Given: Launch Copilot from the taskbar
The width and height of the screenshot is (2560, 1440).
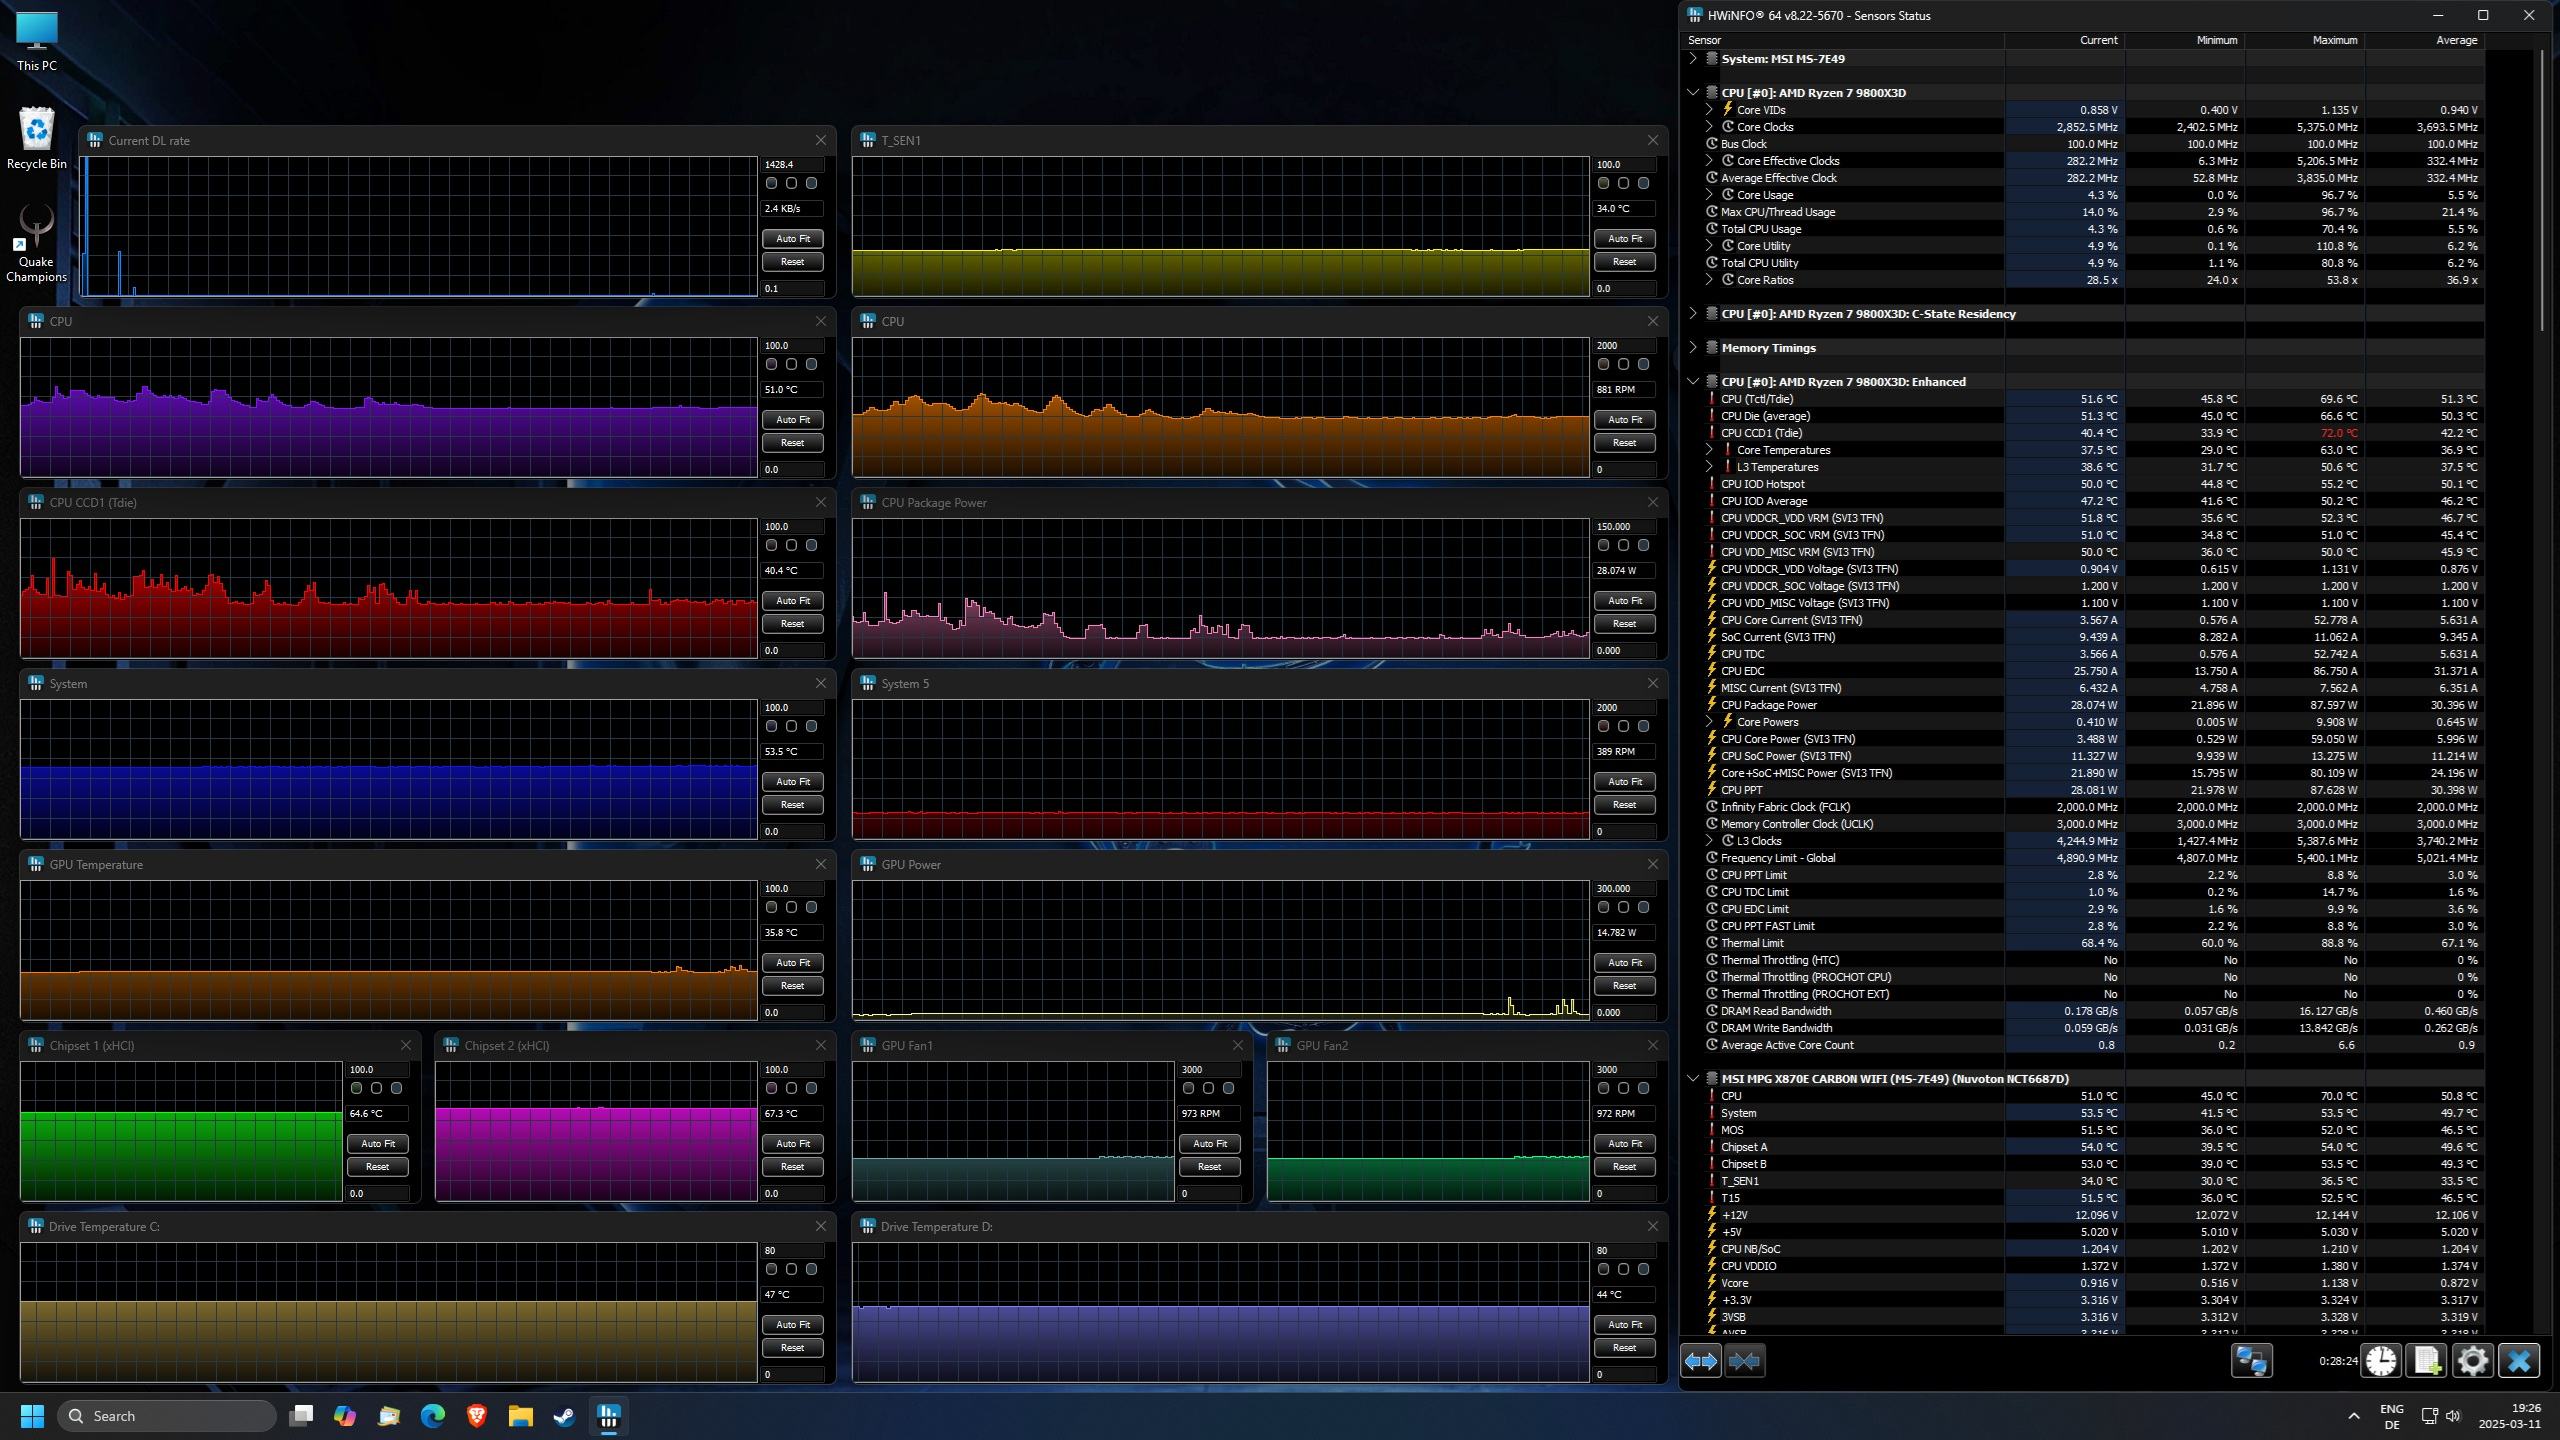Looking at the screenshot, I should coord(345,1416).
